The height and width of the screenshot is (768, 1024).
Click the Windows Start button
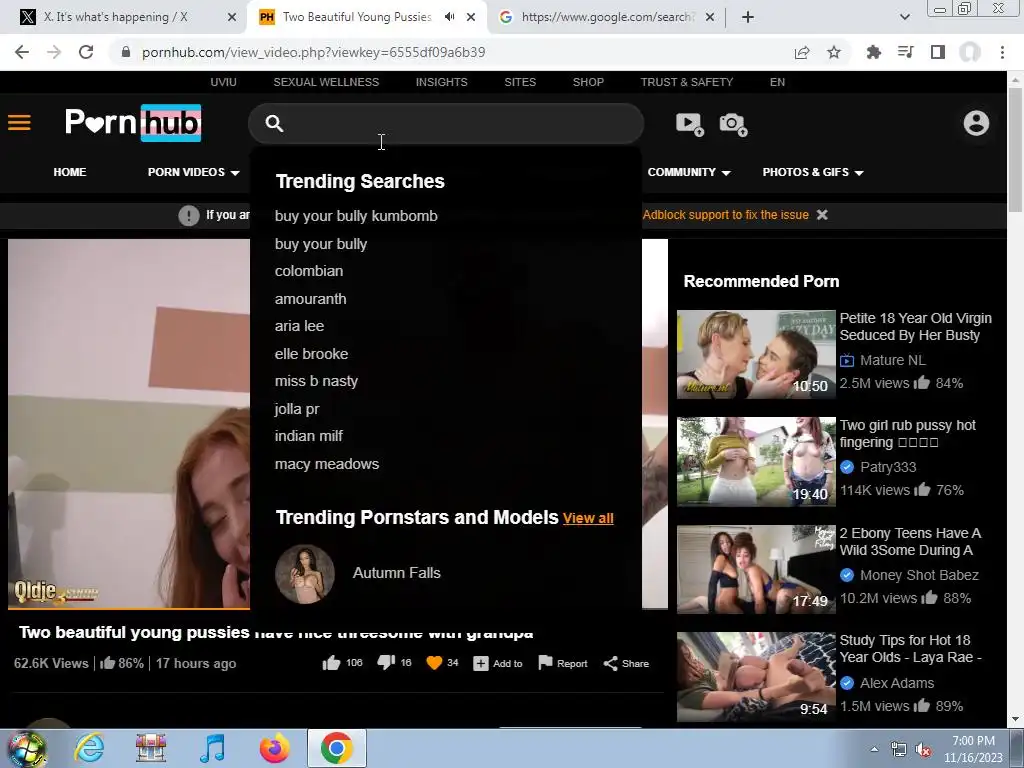[x=26, y=749]
